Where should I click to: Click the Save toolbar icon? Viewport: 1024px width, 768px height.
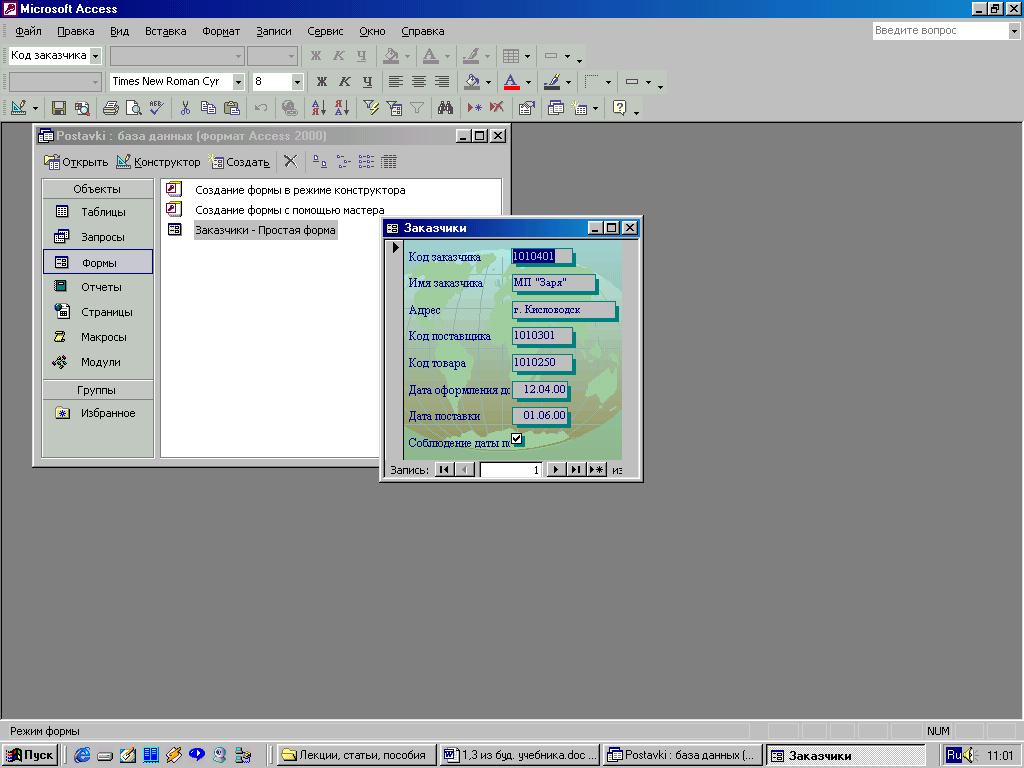[59, 108]
